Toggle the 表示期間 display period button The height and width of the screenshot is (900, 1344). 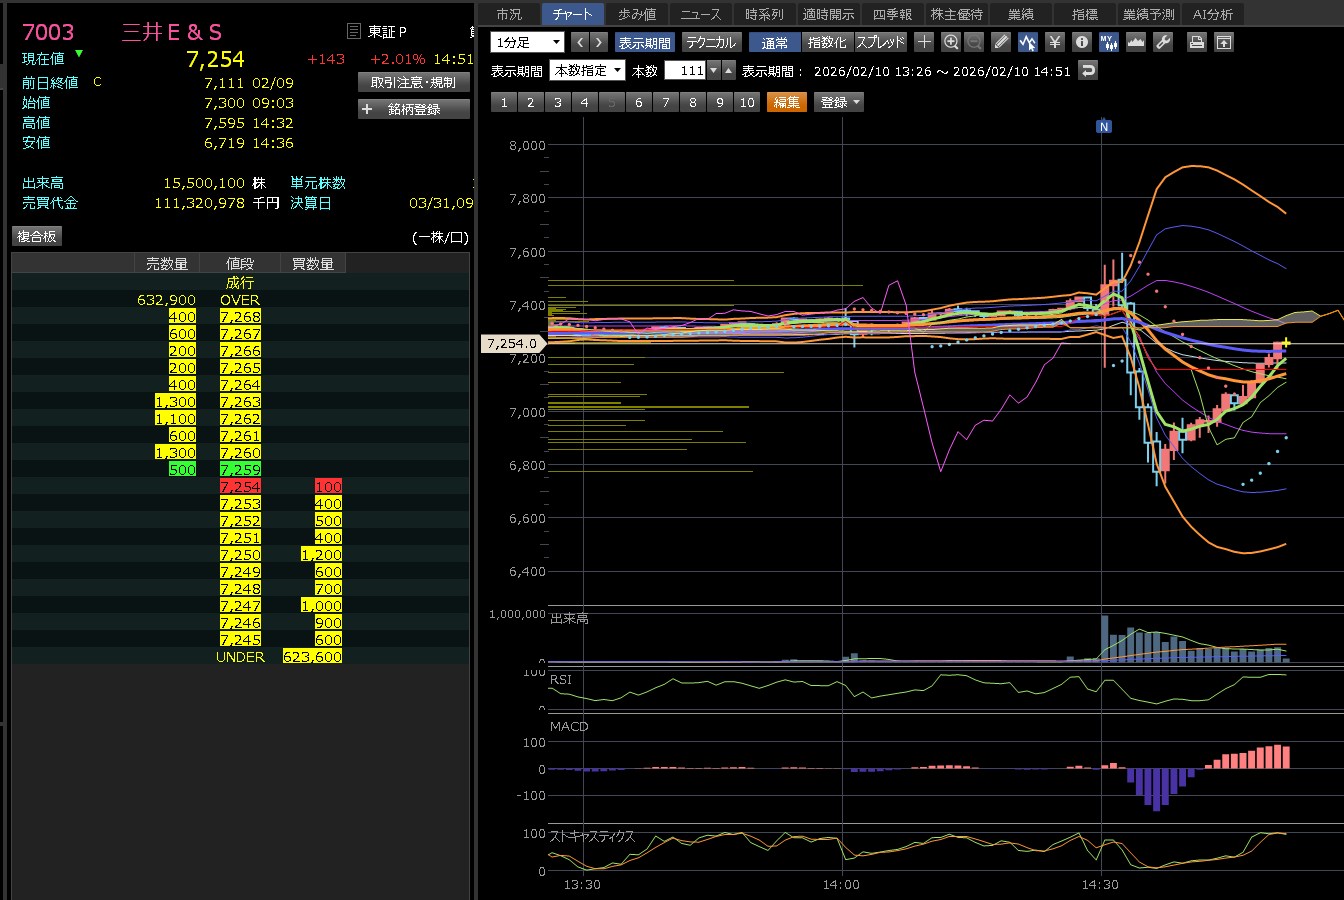pos(644,43)
